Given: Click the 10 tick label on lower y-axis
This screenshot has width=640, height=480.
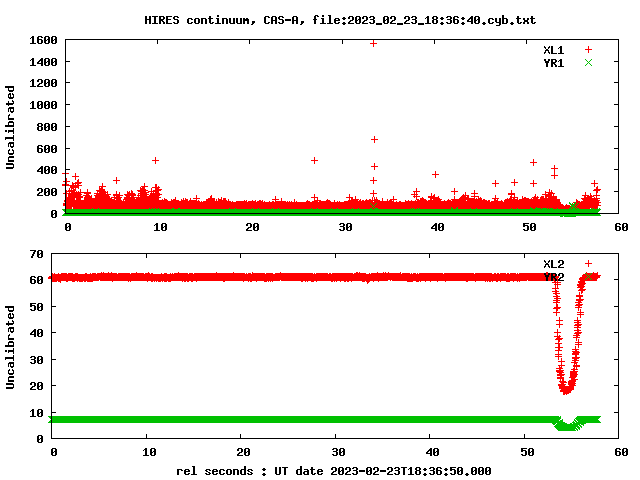Looking at the screenshot, I should [x=36, y=413].
